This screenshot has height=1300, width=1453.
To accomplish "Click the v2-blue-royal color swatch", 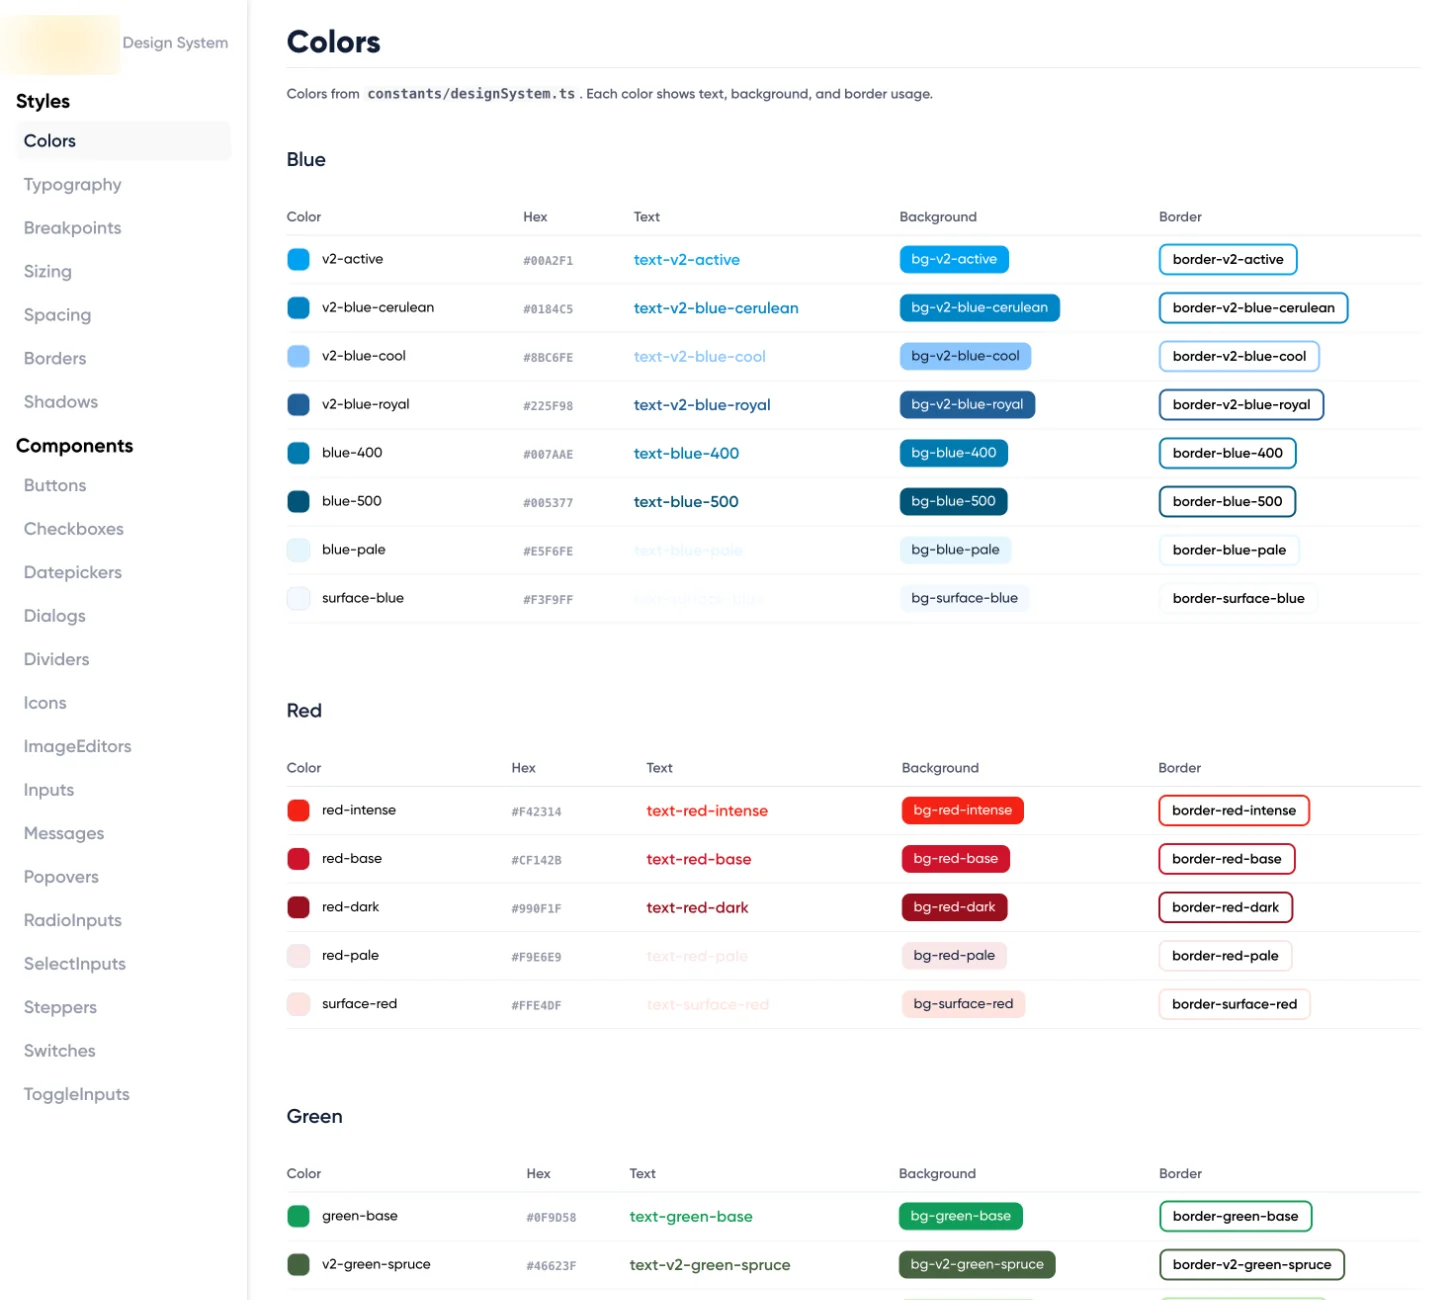I will point(298,404).
